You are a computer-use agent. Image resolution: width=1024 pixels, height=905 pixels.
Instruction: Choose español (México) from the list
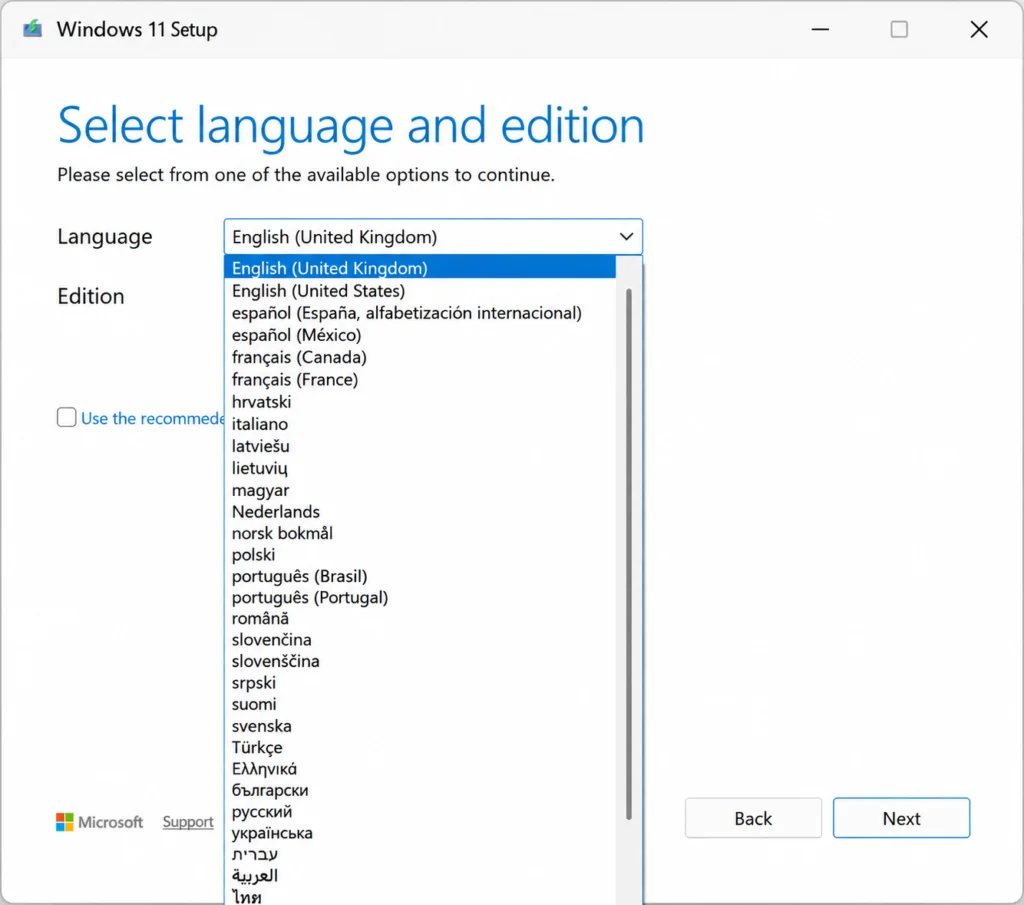pyautogui.click(x=420, y=335)
